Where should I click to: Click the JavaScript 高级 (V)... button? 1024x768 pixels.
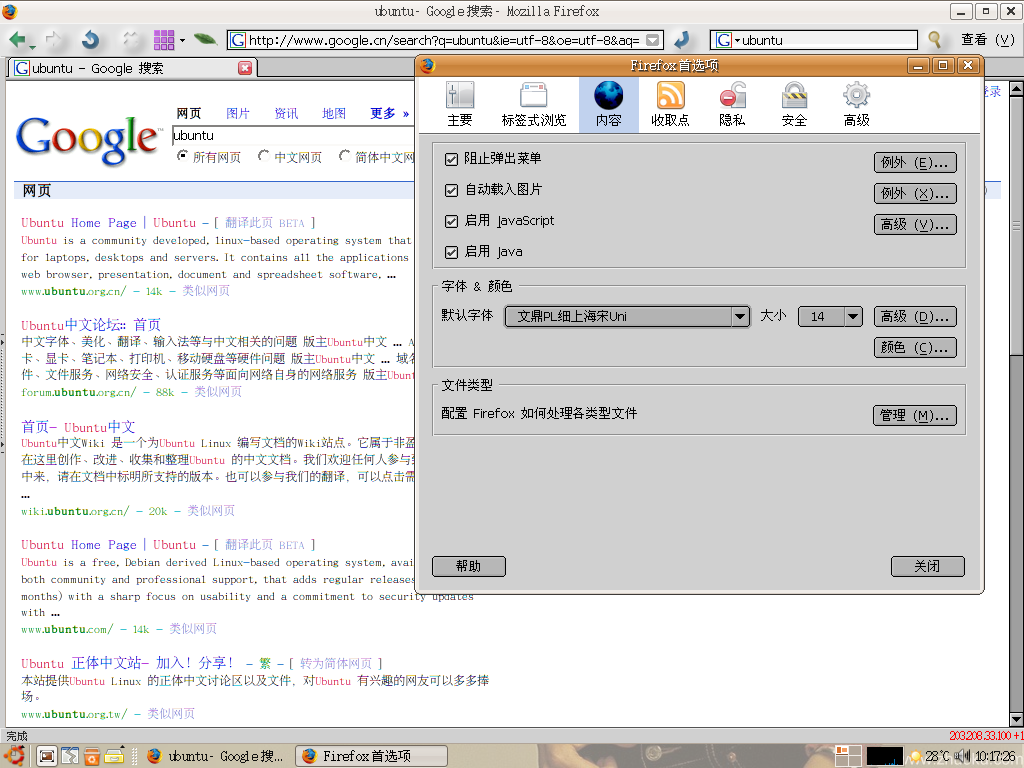915,225
